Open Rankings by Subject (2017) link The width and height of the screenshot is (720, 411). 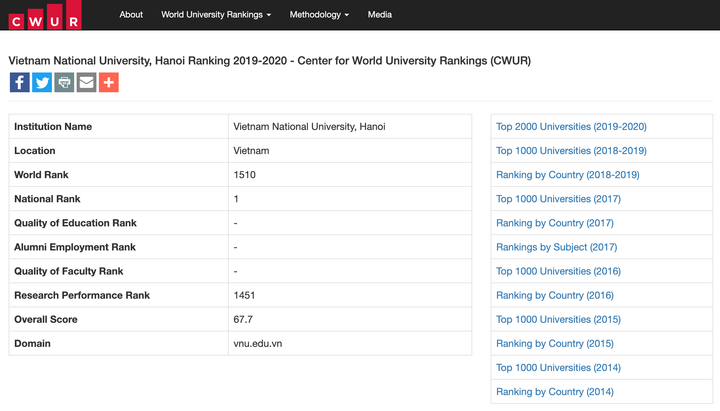click(556, 247)
